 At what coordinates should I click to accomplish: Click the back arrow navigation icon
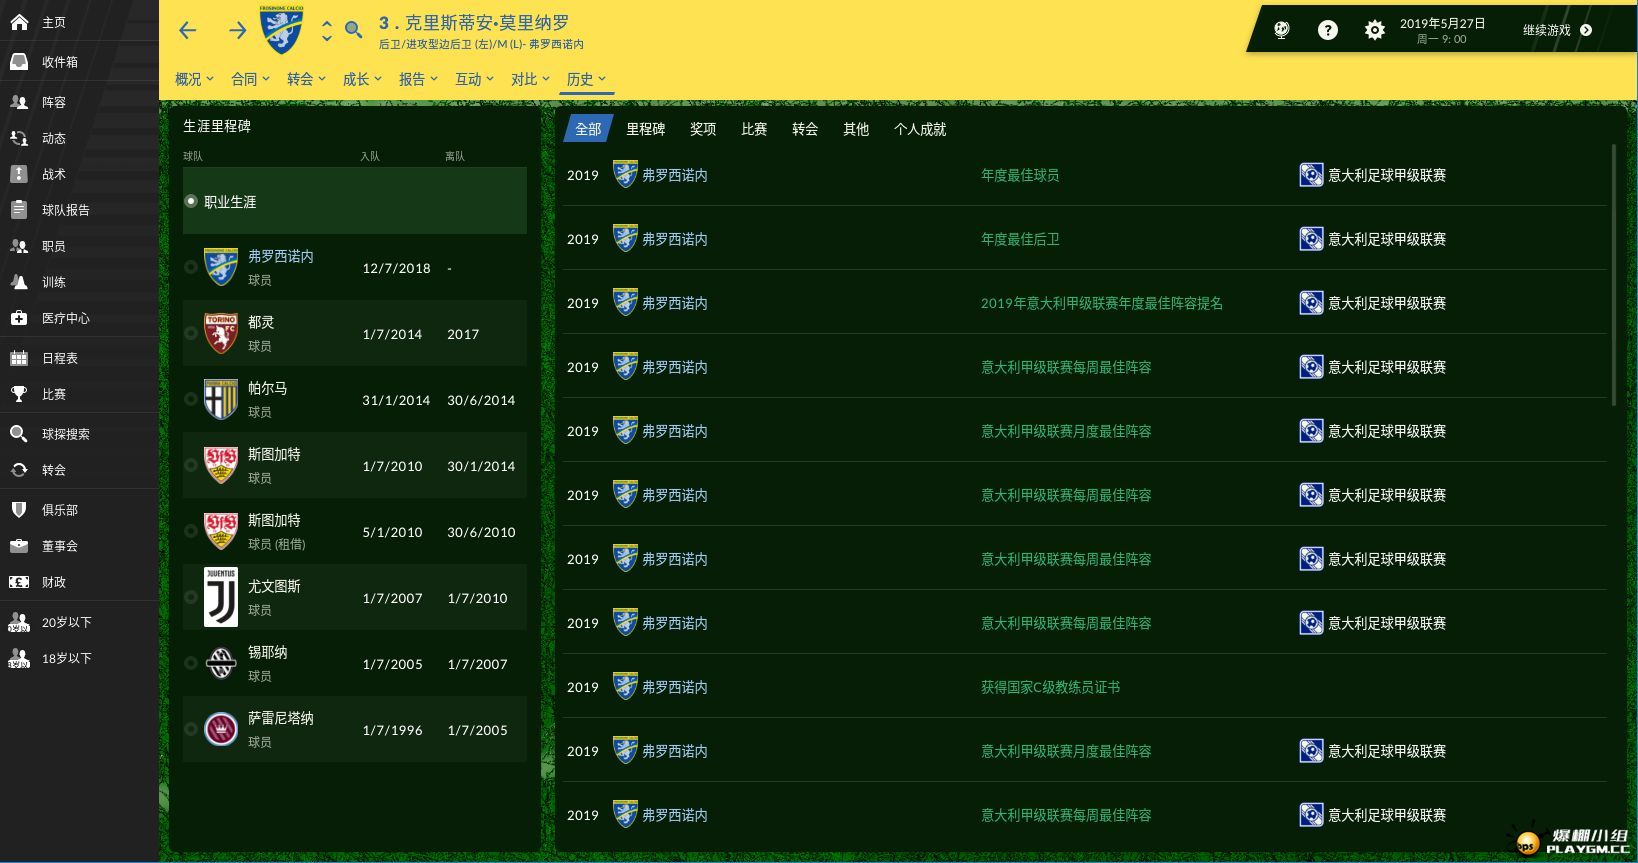click(187, 31)
